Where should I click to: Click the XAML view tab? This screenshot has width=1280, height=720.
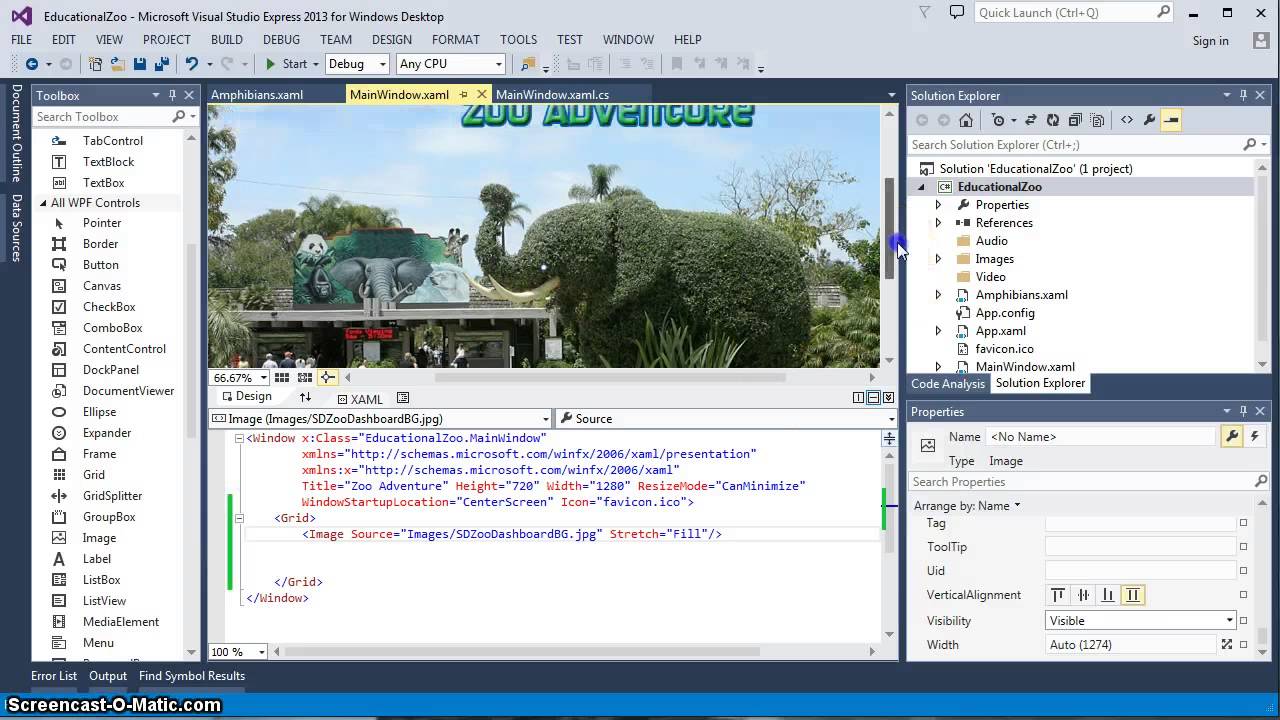click(x=360, y=399)
